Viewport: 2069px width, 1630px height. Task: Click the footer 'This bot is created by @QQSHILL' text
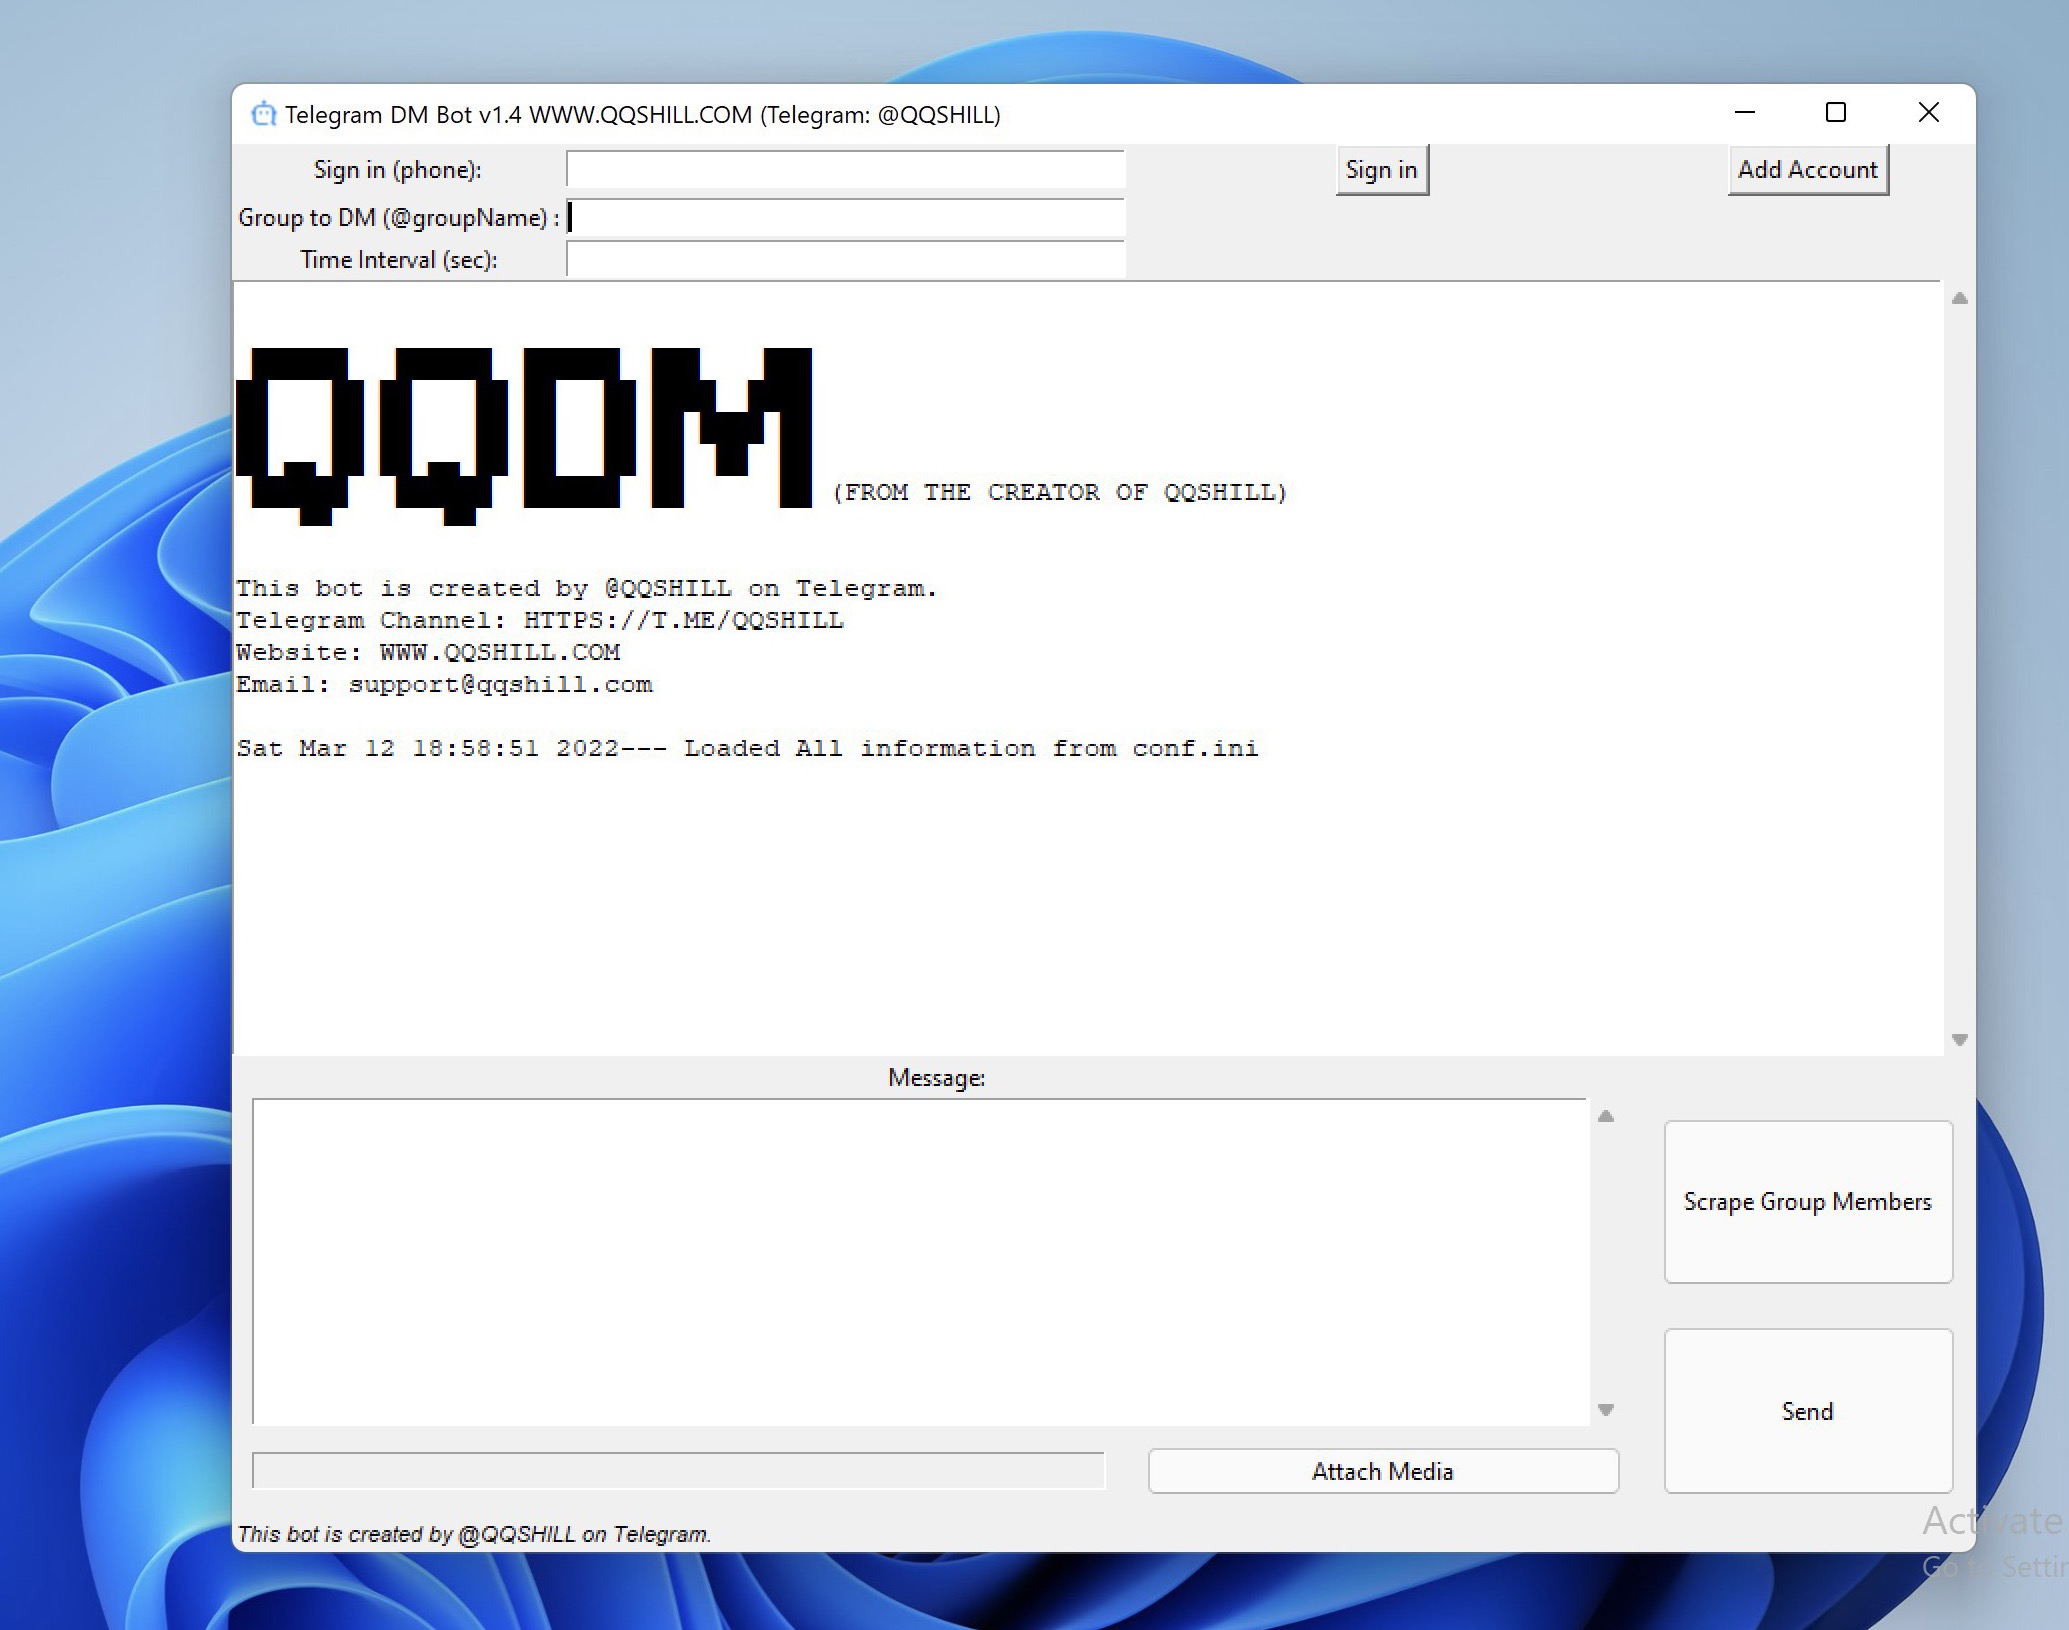pyautogui.click(x=474, y=1534)
